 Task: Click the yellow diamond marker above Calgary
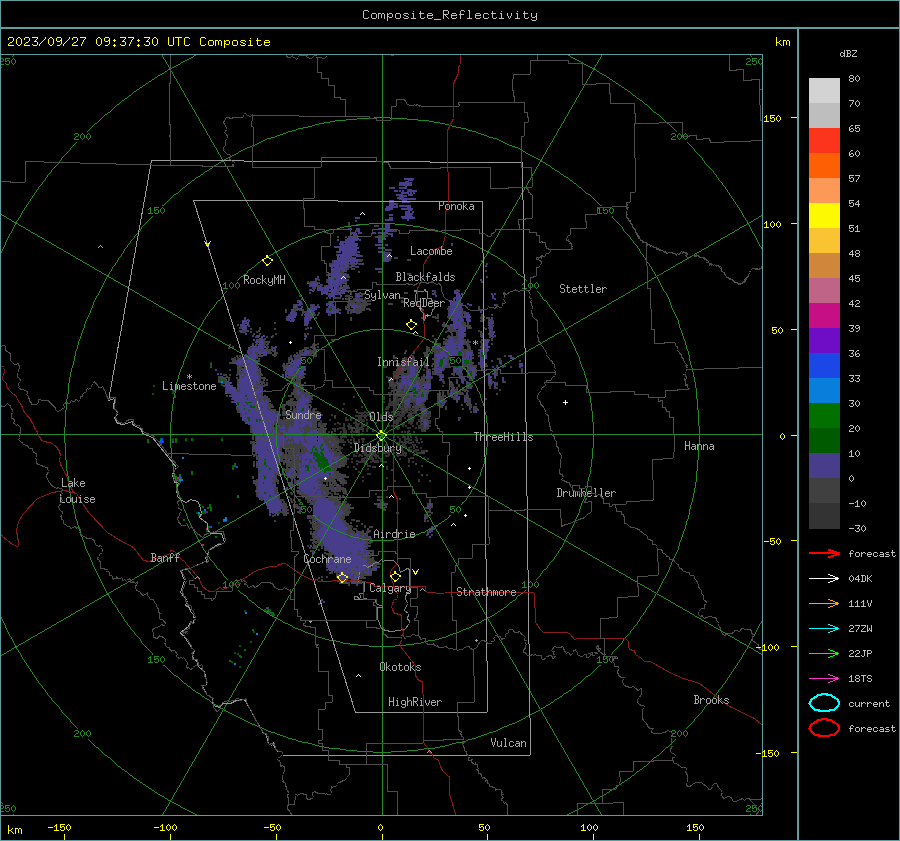tap(395, 576)
